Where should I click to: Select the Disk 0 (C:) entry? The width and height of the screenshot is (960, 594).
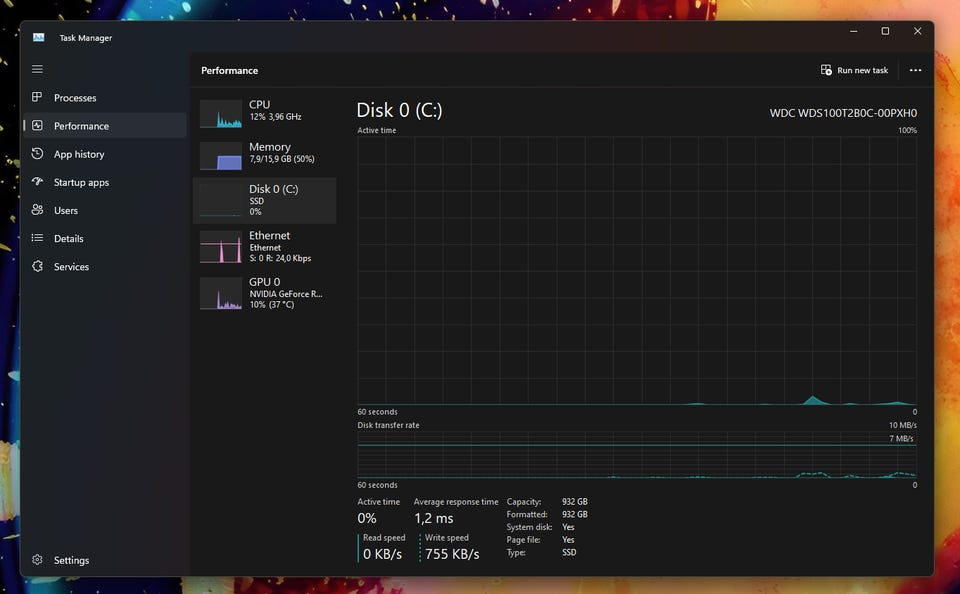pos(264,199)
